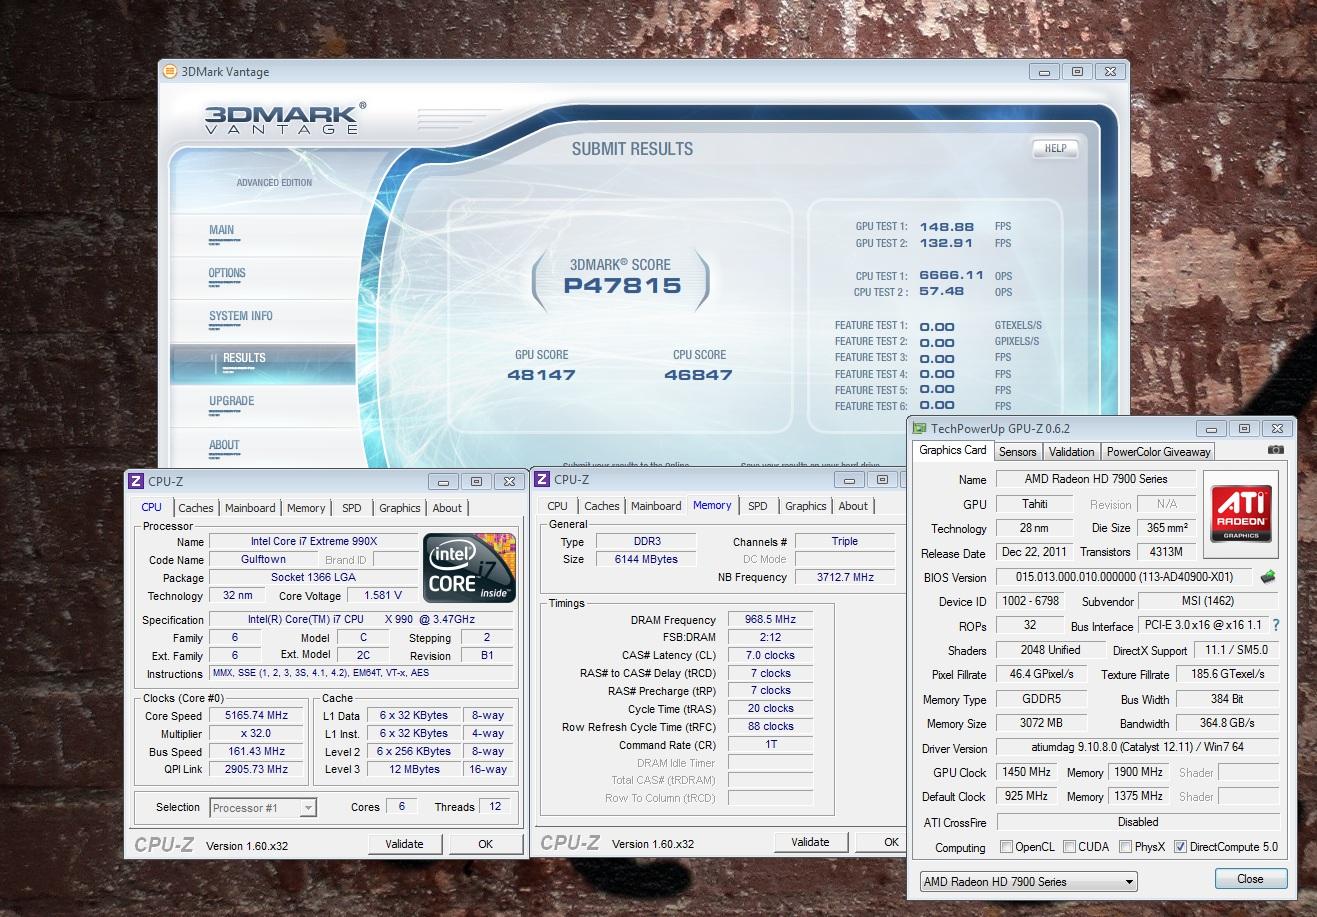Click the BIOS save chip icon in GPU-Z
Image resolution: width=1317 pixels, height=917 pixels.
click(1268, 576)
